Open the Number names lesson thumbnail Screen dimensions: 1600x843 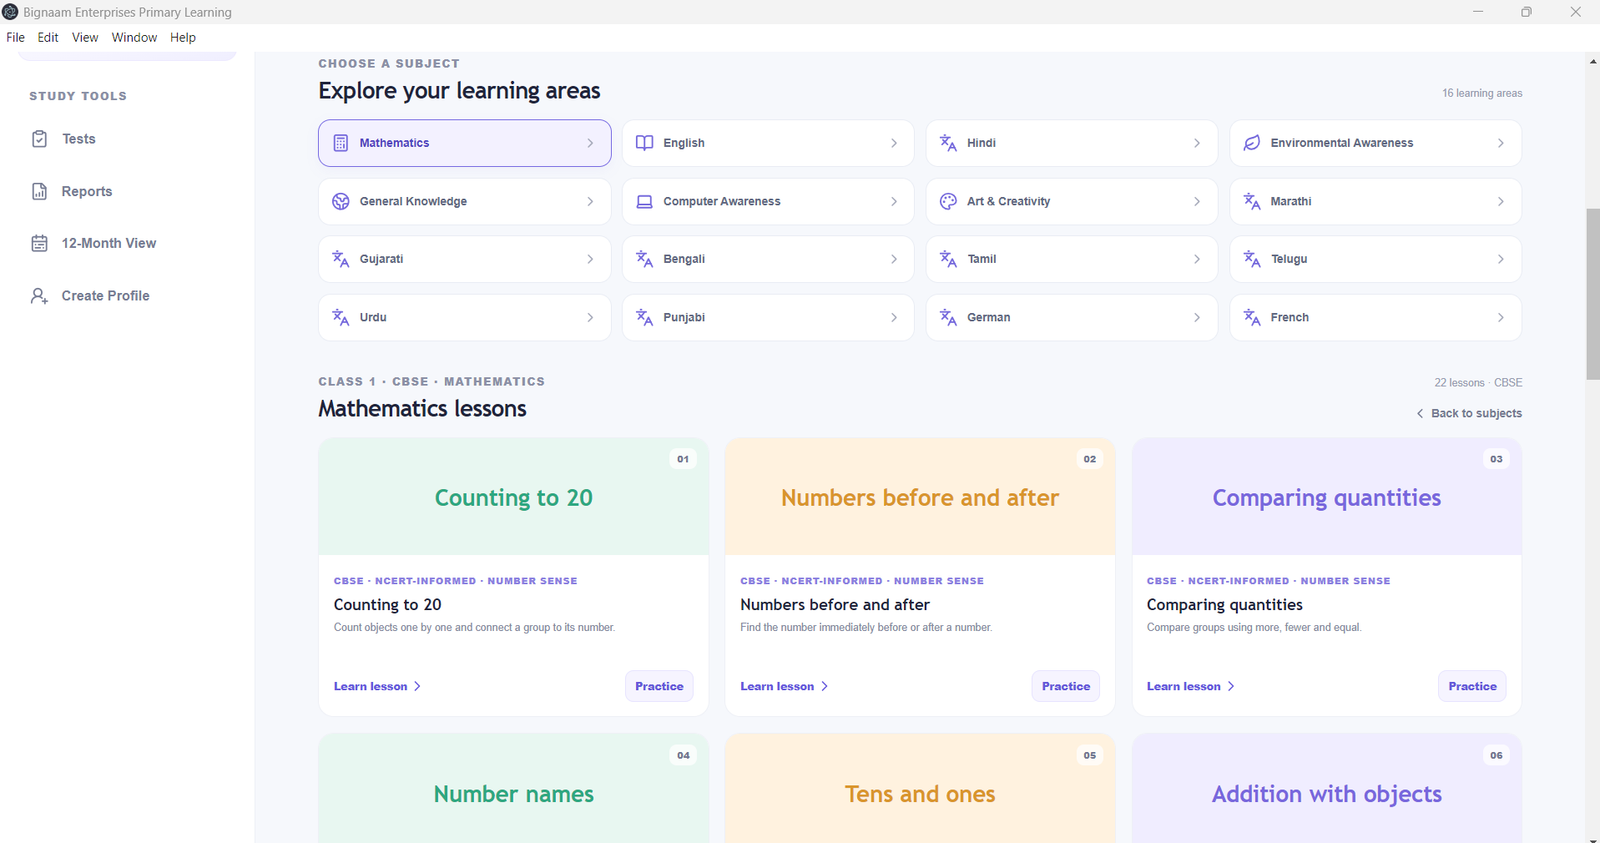pos(514,788)
